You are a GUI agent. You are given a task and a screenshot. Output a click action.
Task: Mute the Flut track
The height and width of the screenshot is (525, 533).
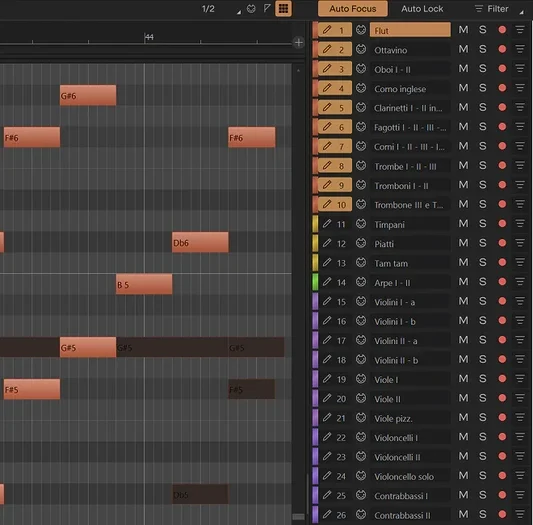(463, 30)
